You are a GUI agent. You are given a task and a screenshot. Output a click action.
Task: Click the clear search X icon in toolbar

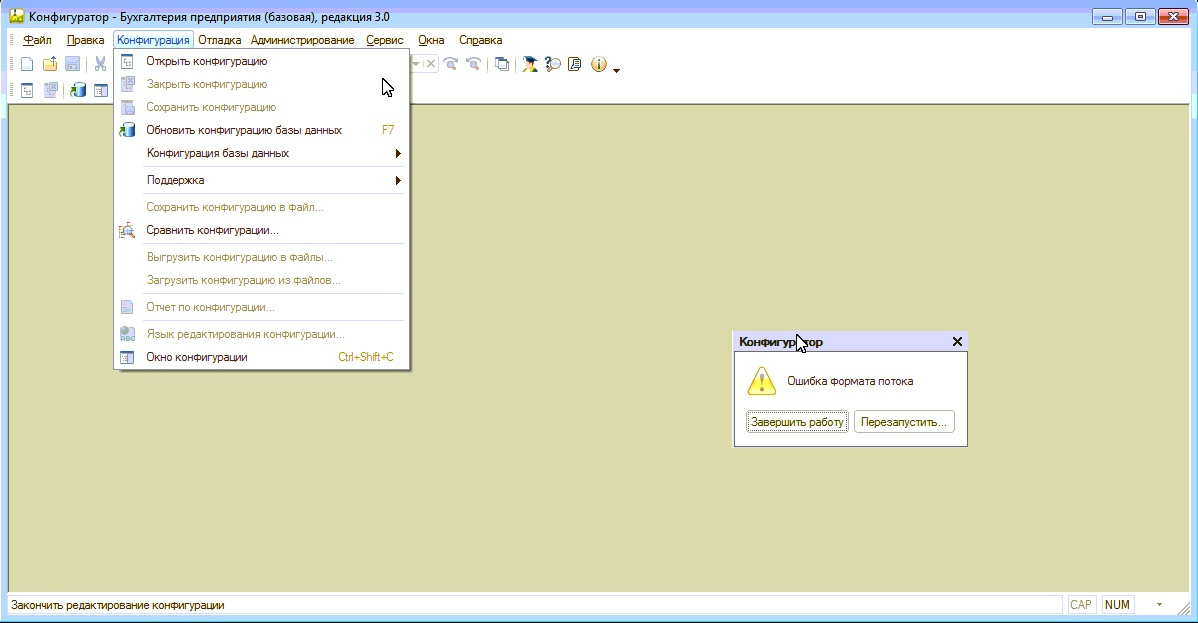[x=431, y=64]
